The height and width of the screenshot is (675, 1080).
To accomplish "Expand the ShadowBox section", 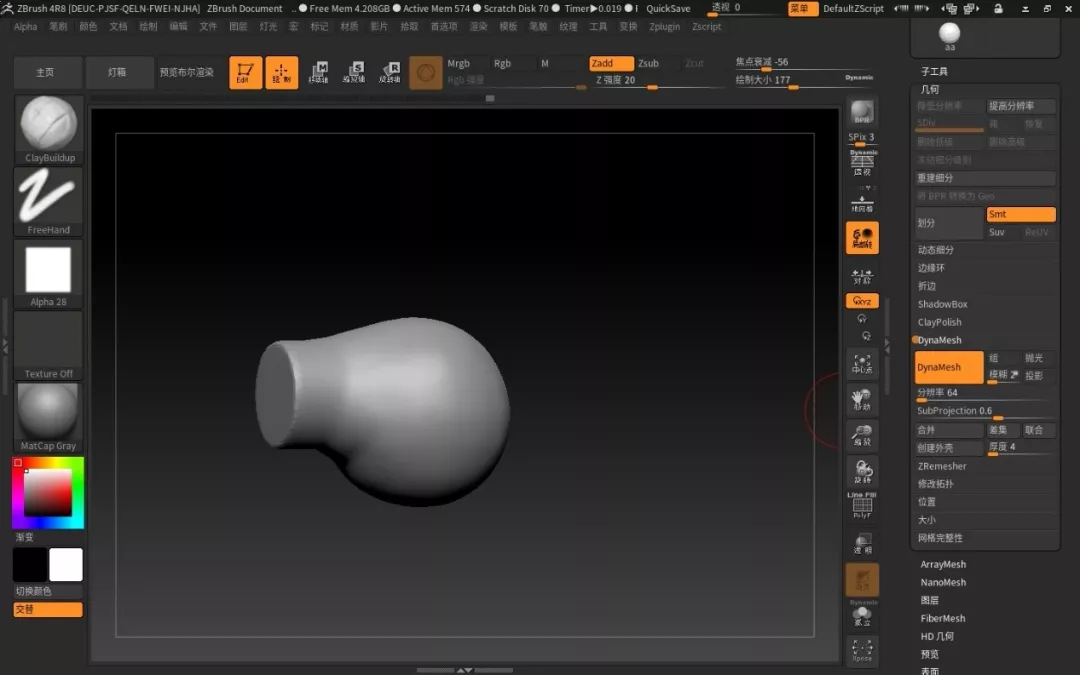I will (942, 304).
